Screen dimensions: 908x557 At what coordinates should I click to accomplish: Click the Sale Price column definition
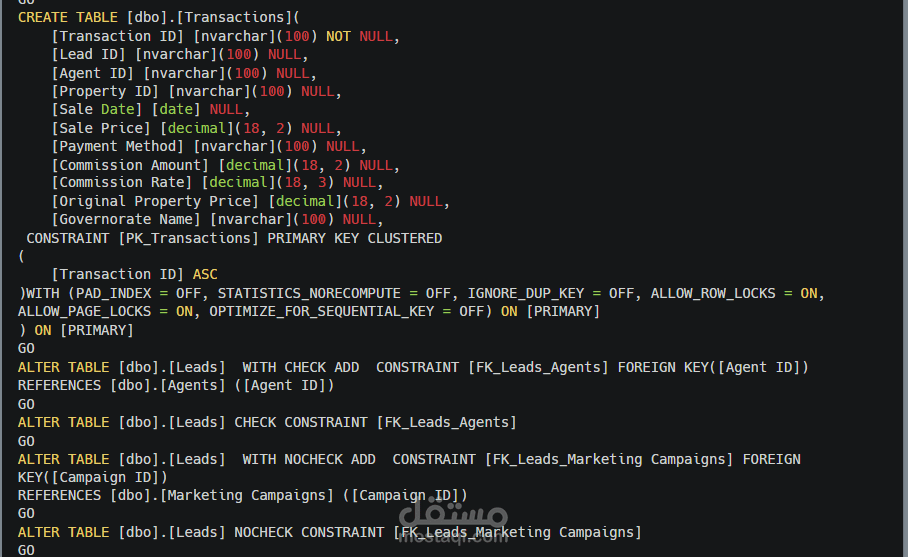pyautogui.click(x=196, y=128)
